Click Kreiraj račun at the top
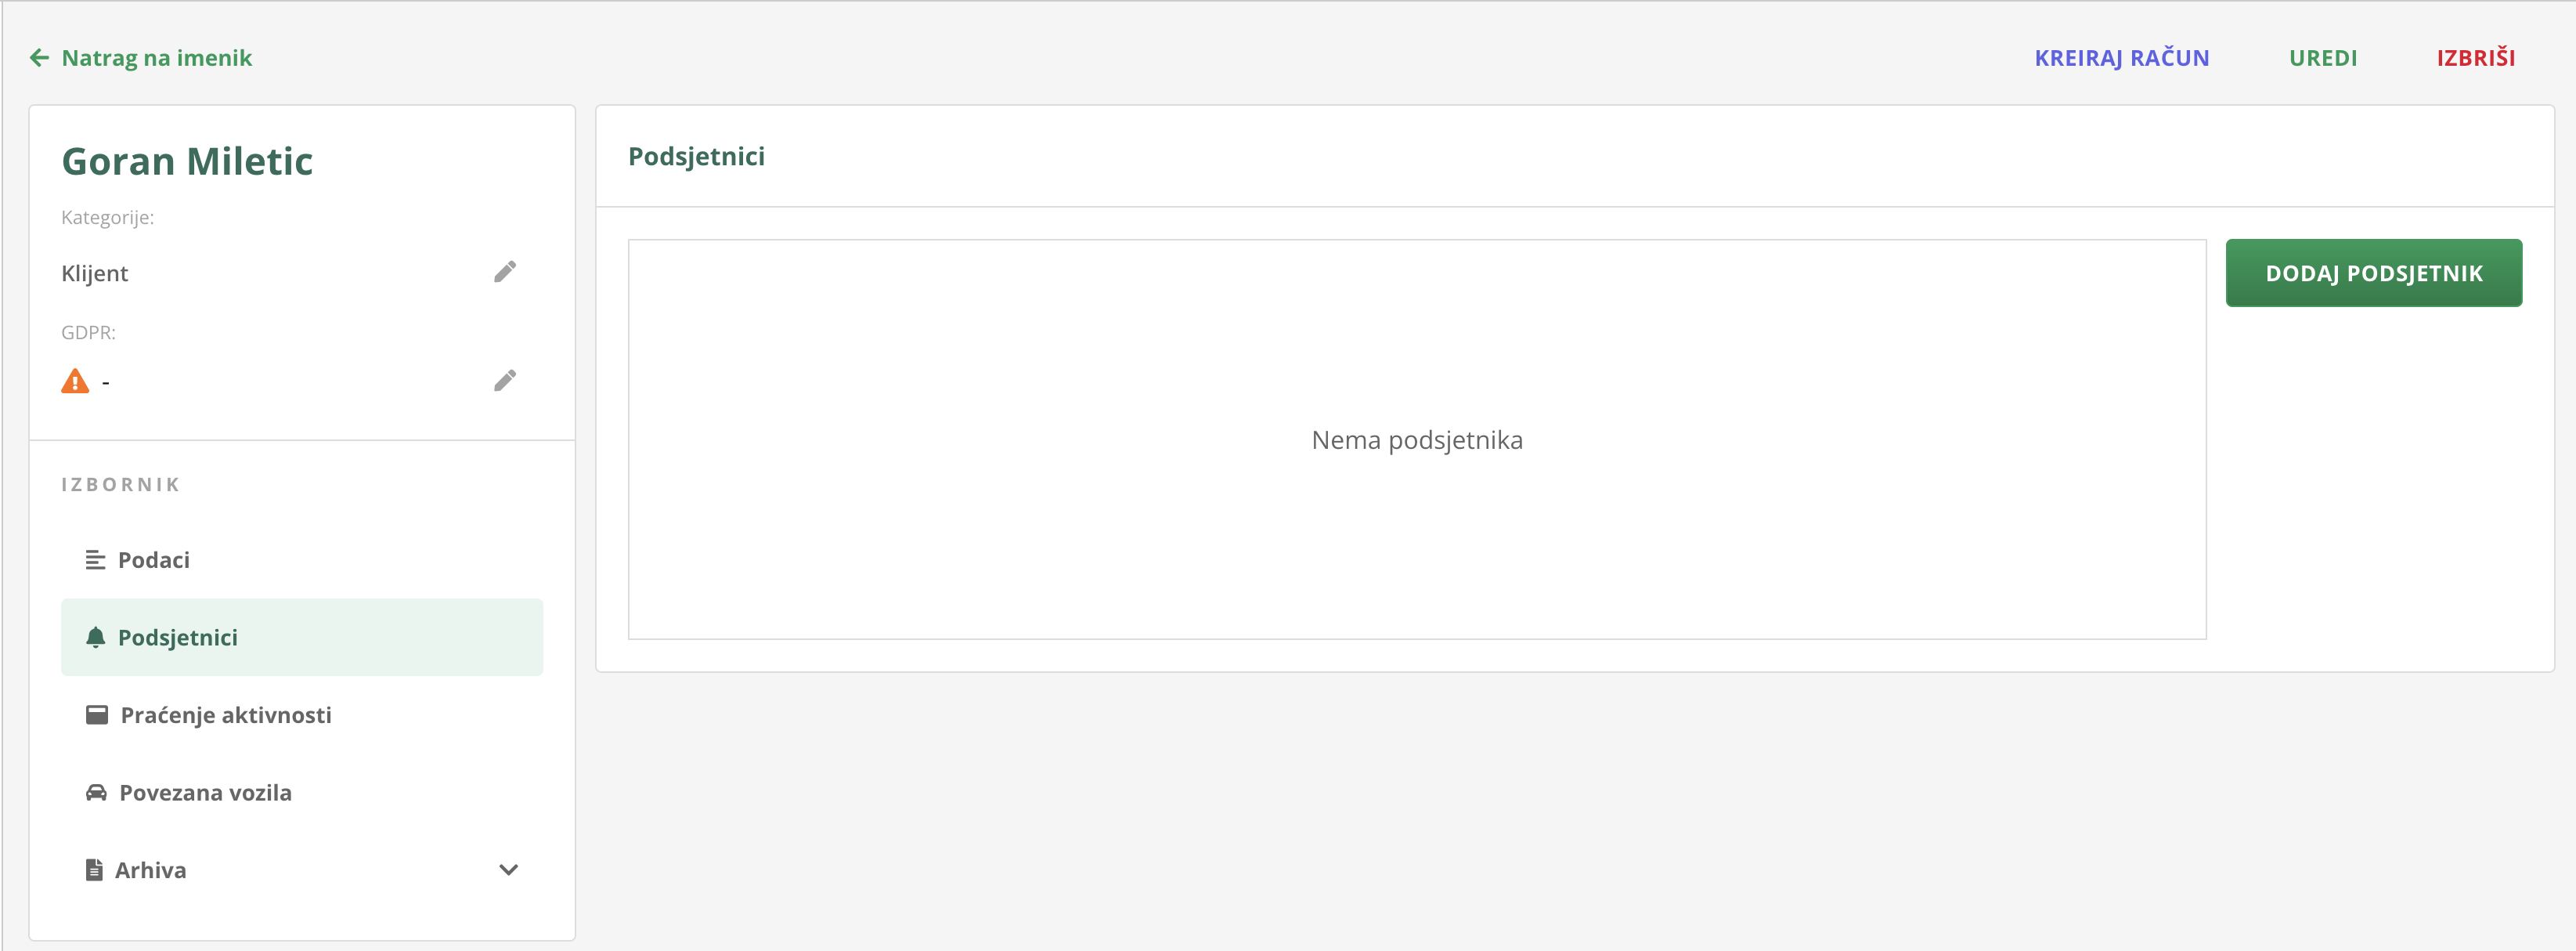This screenshot has height=951, width=2576. (x=2122, y=58)
